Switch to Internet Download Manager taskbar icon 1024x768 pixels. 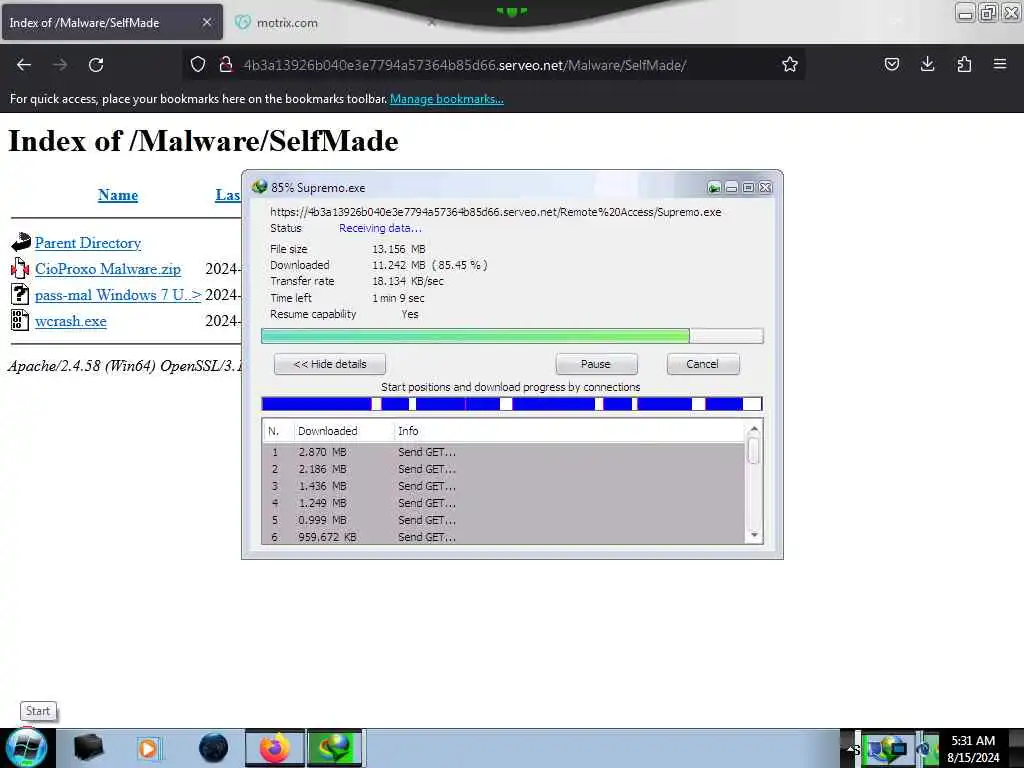[x=335, y=748]
